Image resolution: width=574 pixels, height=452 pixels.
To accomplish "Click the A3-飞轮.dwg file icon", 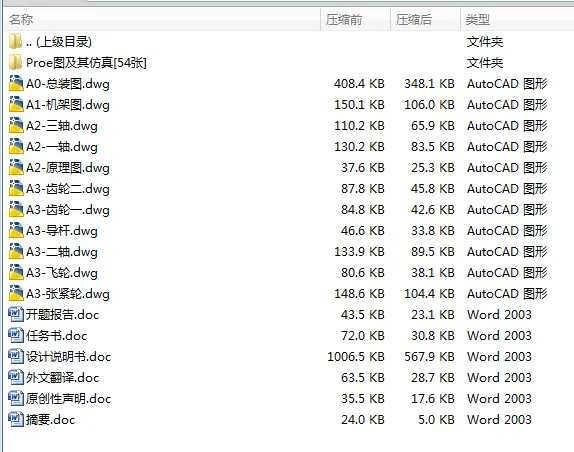I will pos(16,272).
